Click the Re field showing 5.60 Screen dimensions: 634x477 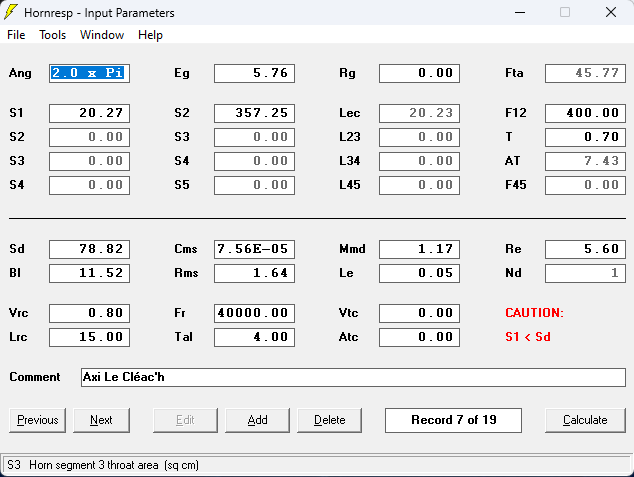(x=585, y=249)
